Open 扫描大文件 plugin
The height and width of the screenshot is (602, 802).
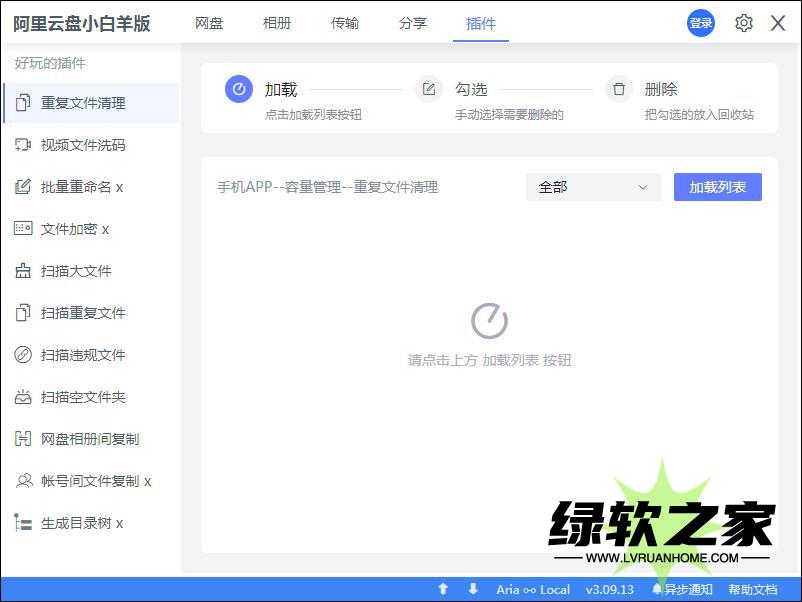(x=76, y=271)
